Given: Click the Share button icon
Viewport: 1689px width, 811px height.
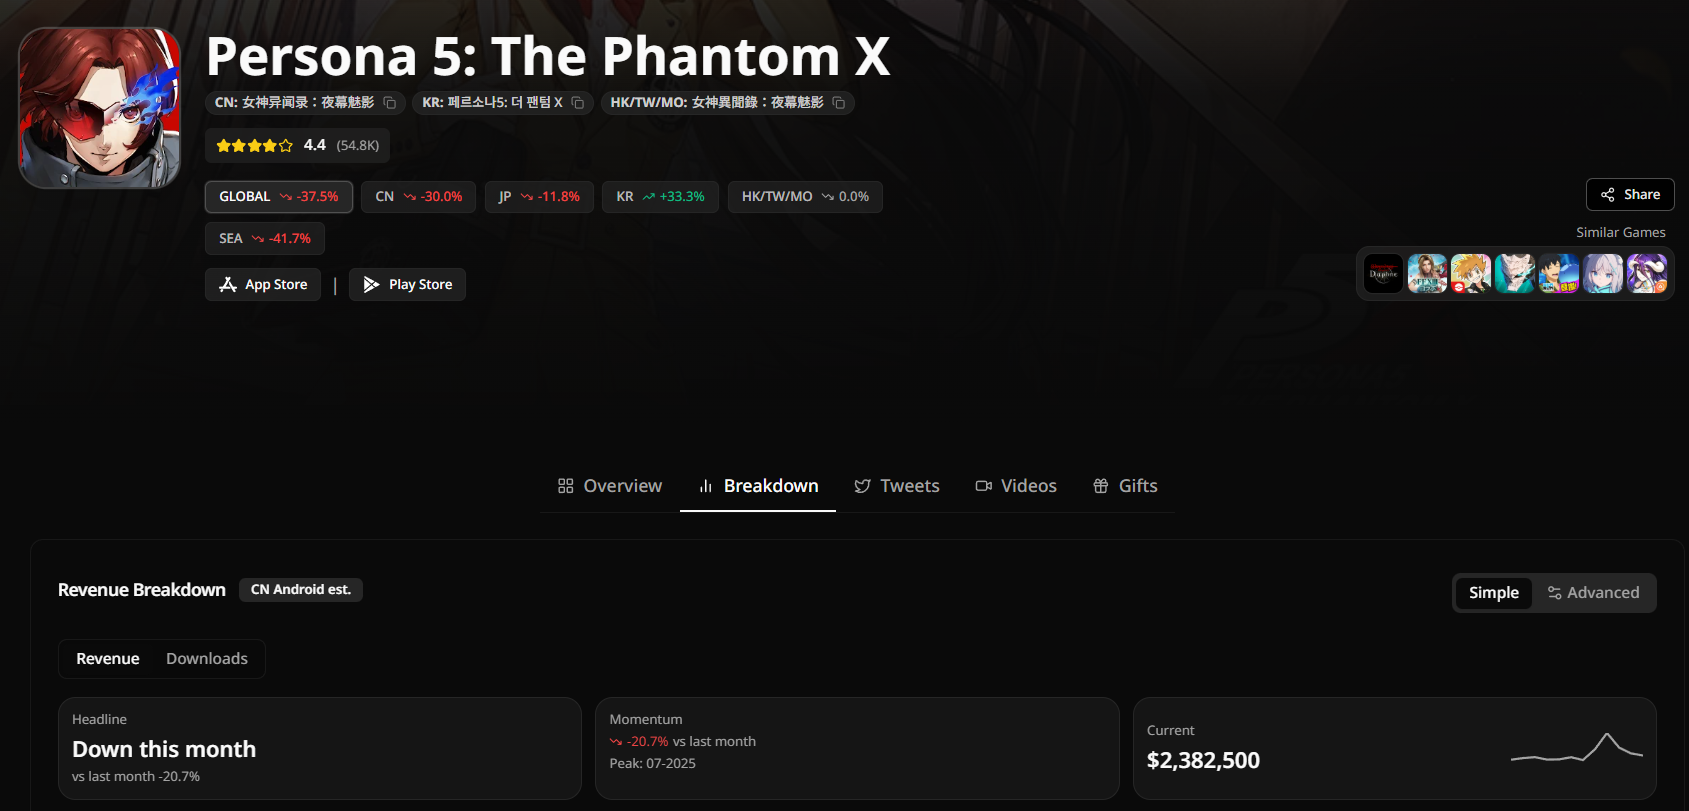Looking at the screenshot, I should pyautogui.click(x=1608, y=195).
